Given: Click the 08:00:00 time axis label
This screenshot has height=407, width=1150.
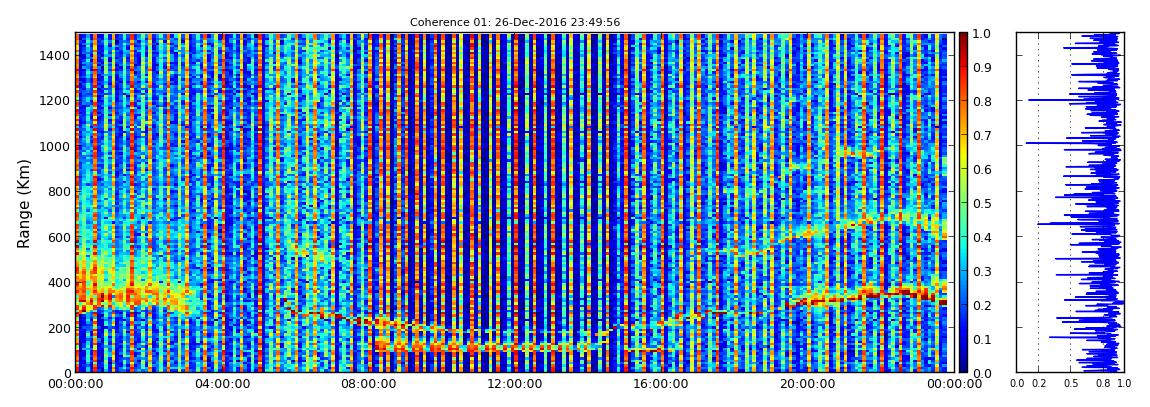Looking at the screenshot, I should coord(366,384).
